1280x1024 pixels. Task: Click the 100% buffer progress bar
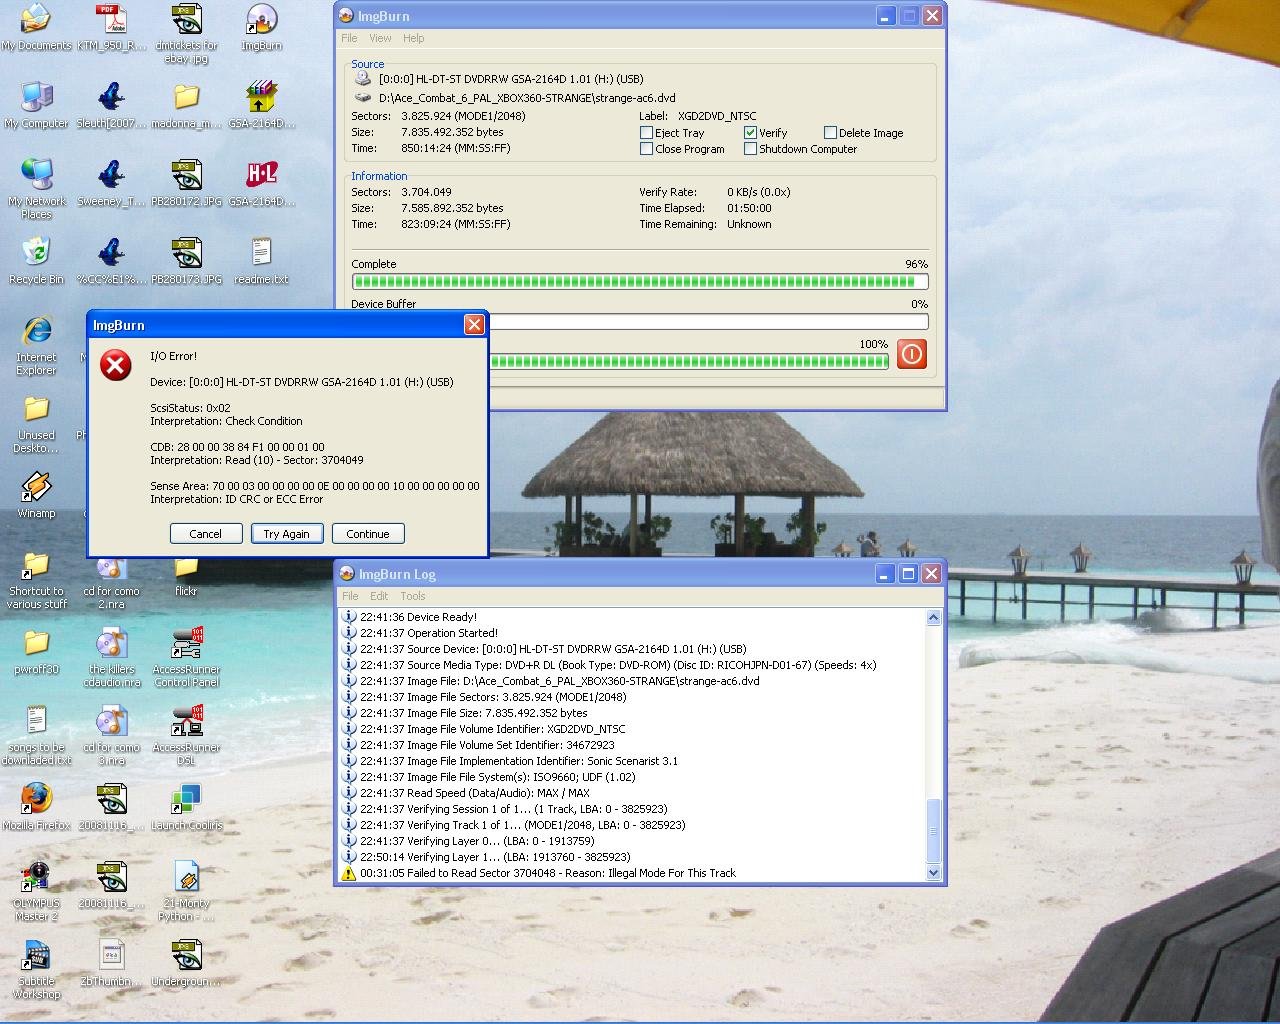[x=688, y=361]
